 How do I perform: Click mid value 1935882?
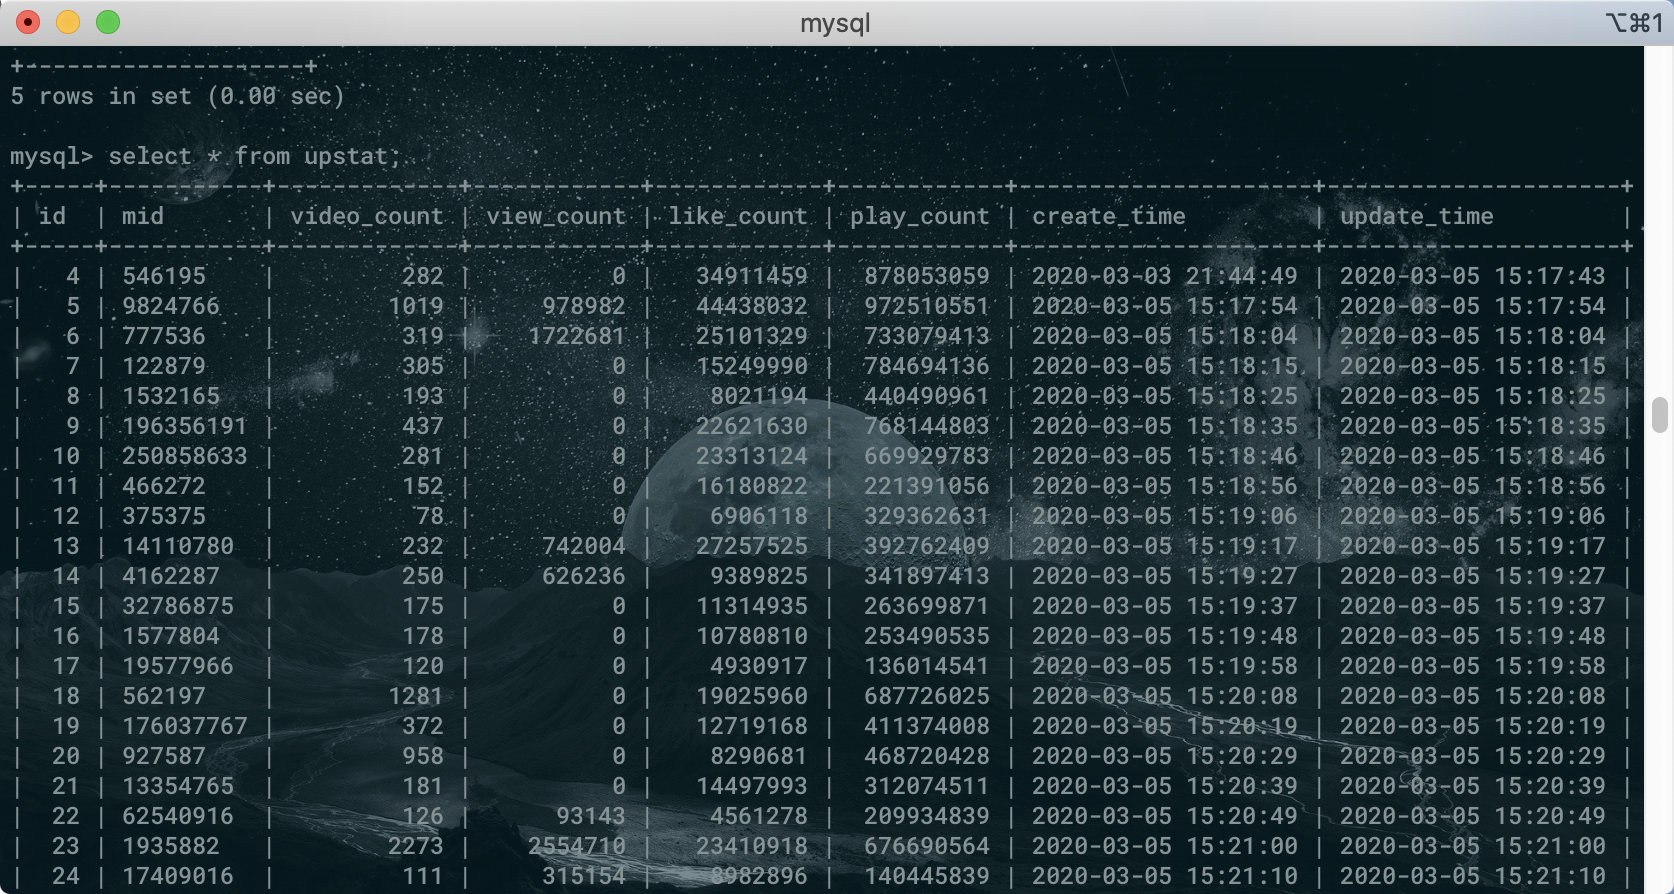pos(171,847)
